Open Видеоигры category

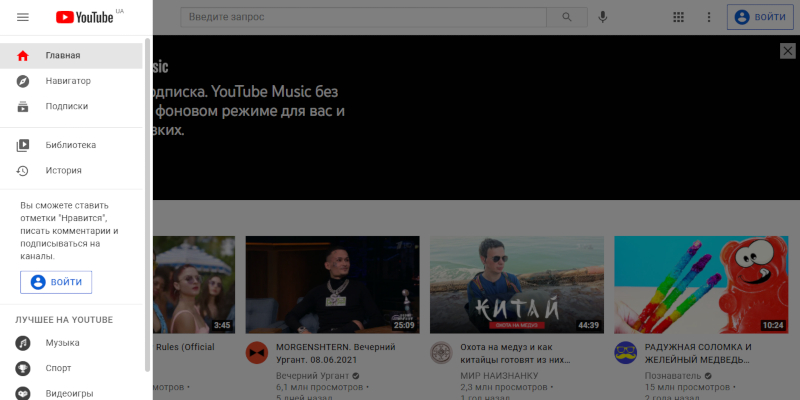(x=69, y=393)
